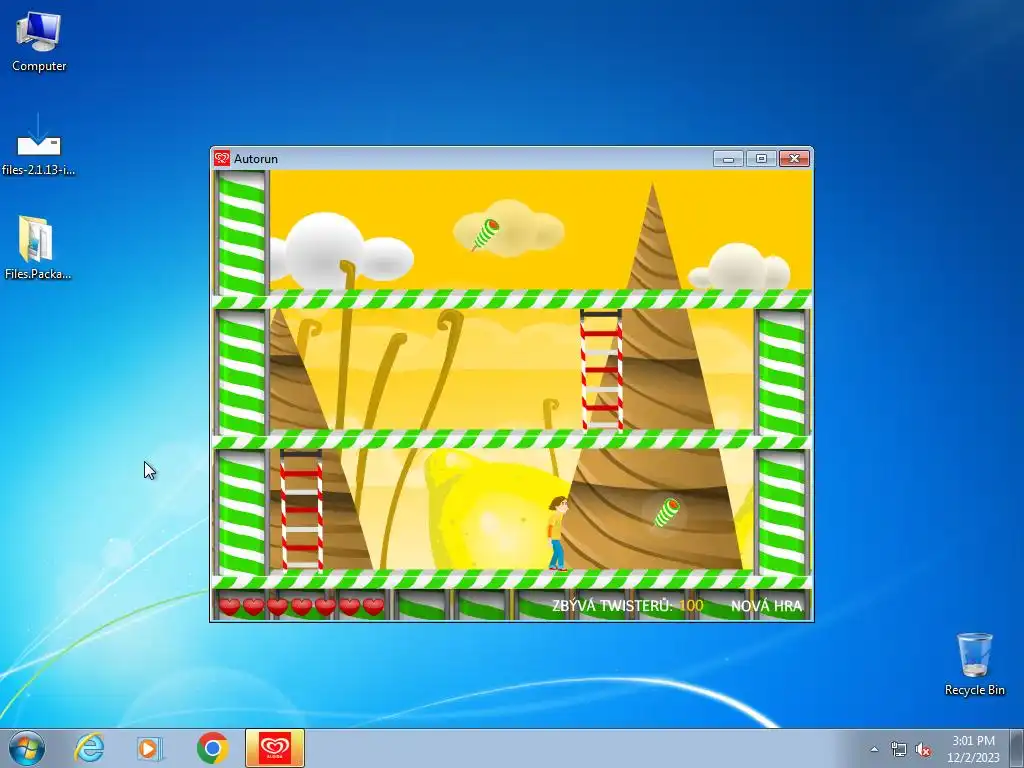
Task: Maximize the Autorun game window
Action: coord(761,159)
